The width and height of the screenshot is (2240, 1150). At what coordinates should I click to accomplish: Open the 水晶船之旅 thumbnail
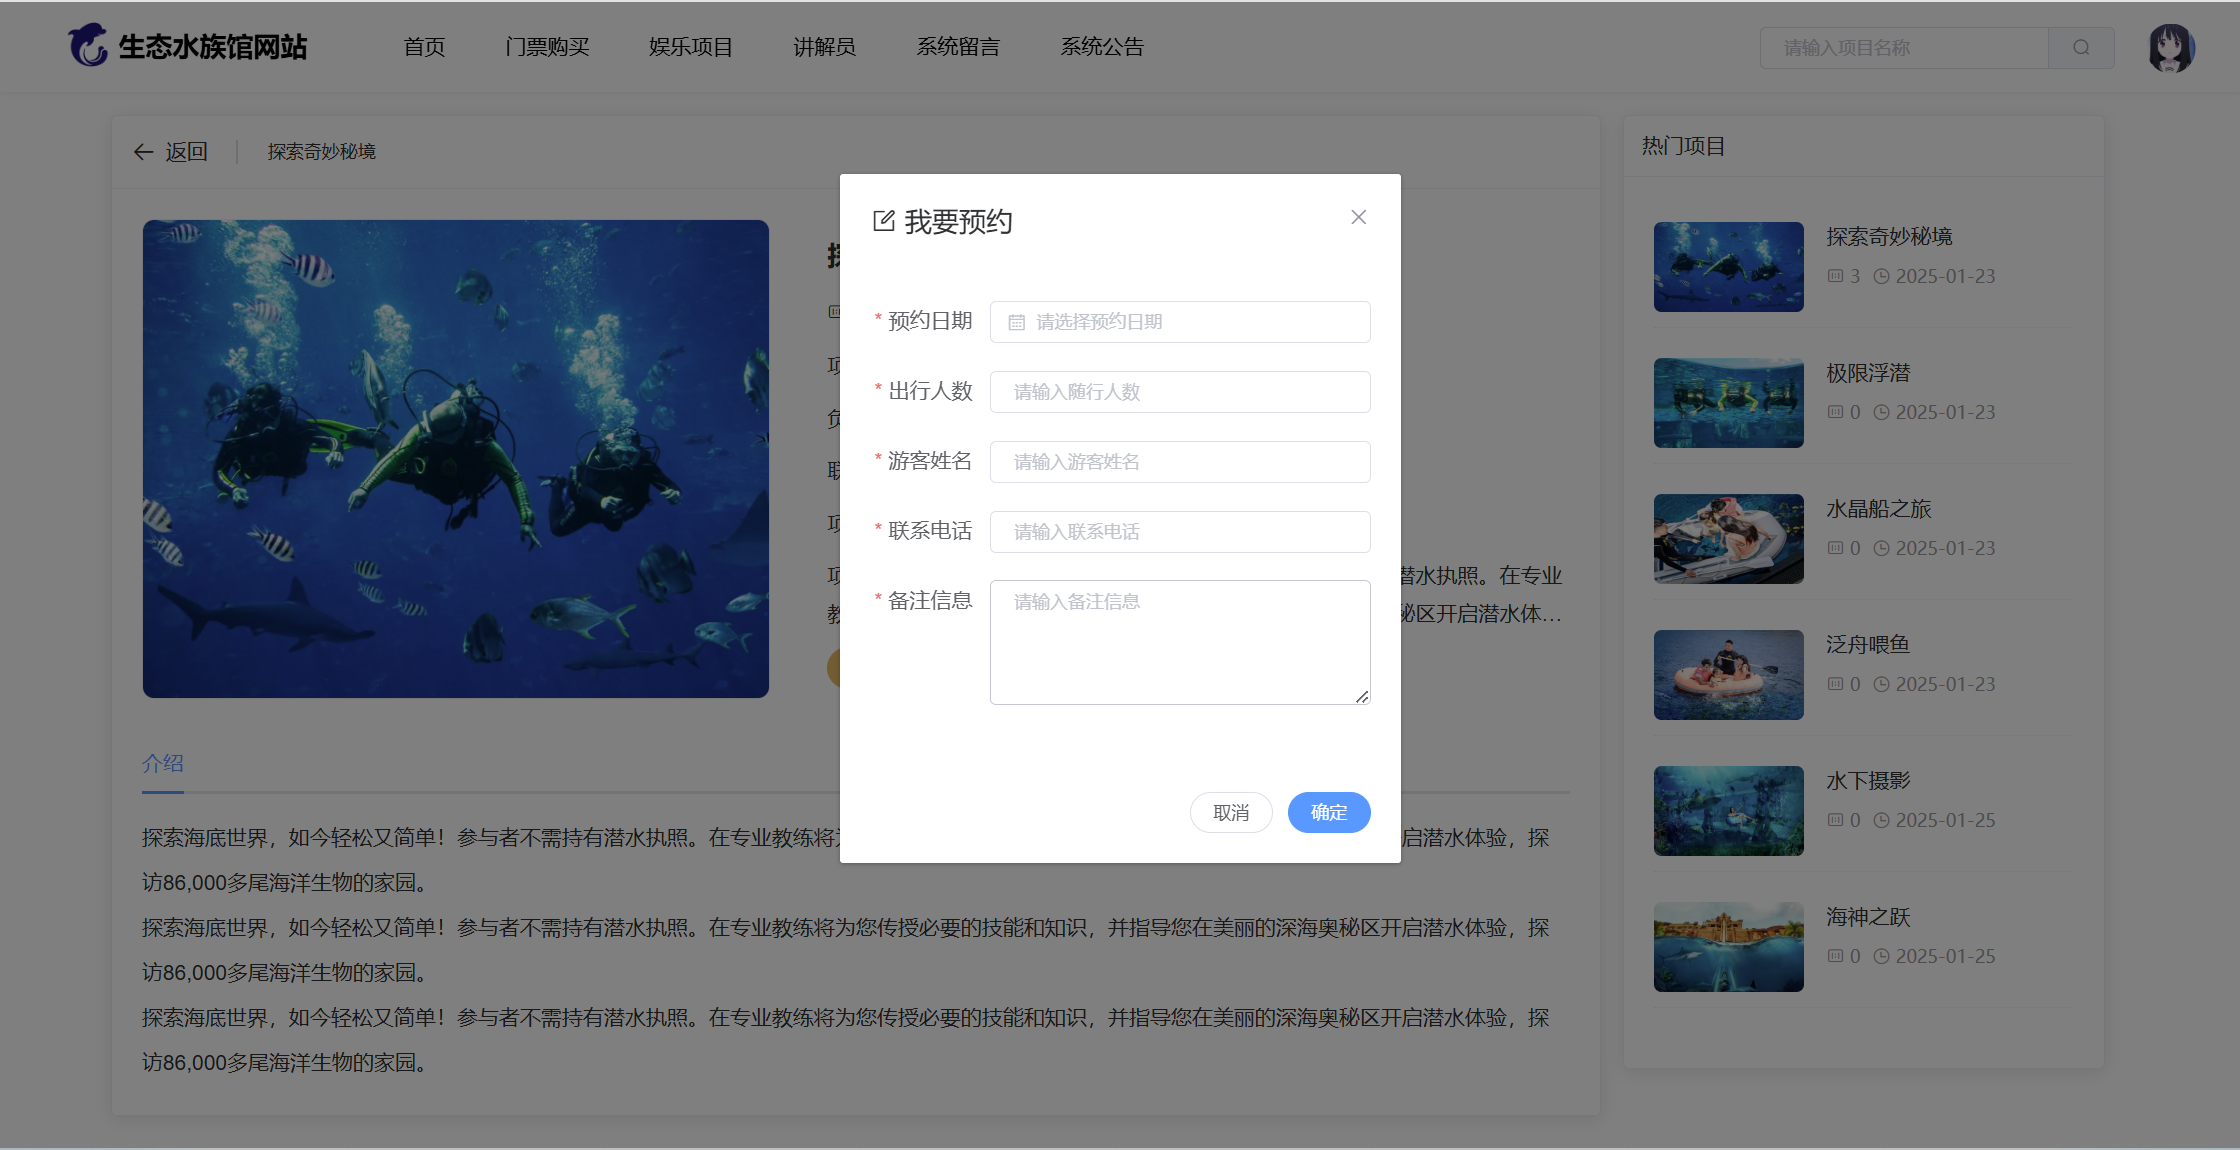coord(1728,539)
